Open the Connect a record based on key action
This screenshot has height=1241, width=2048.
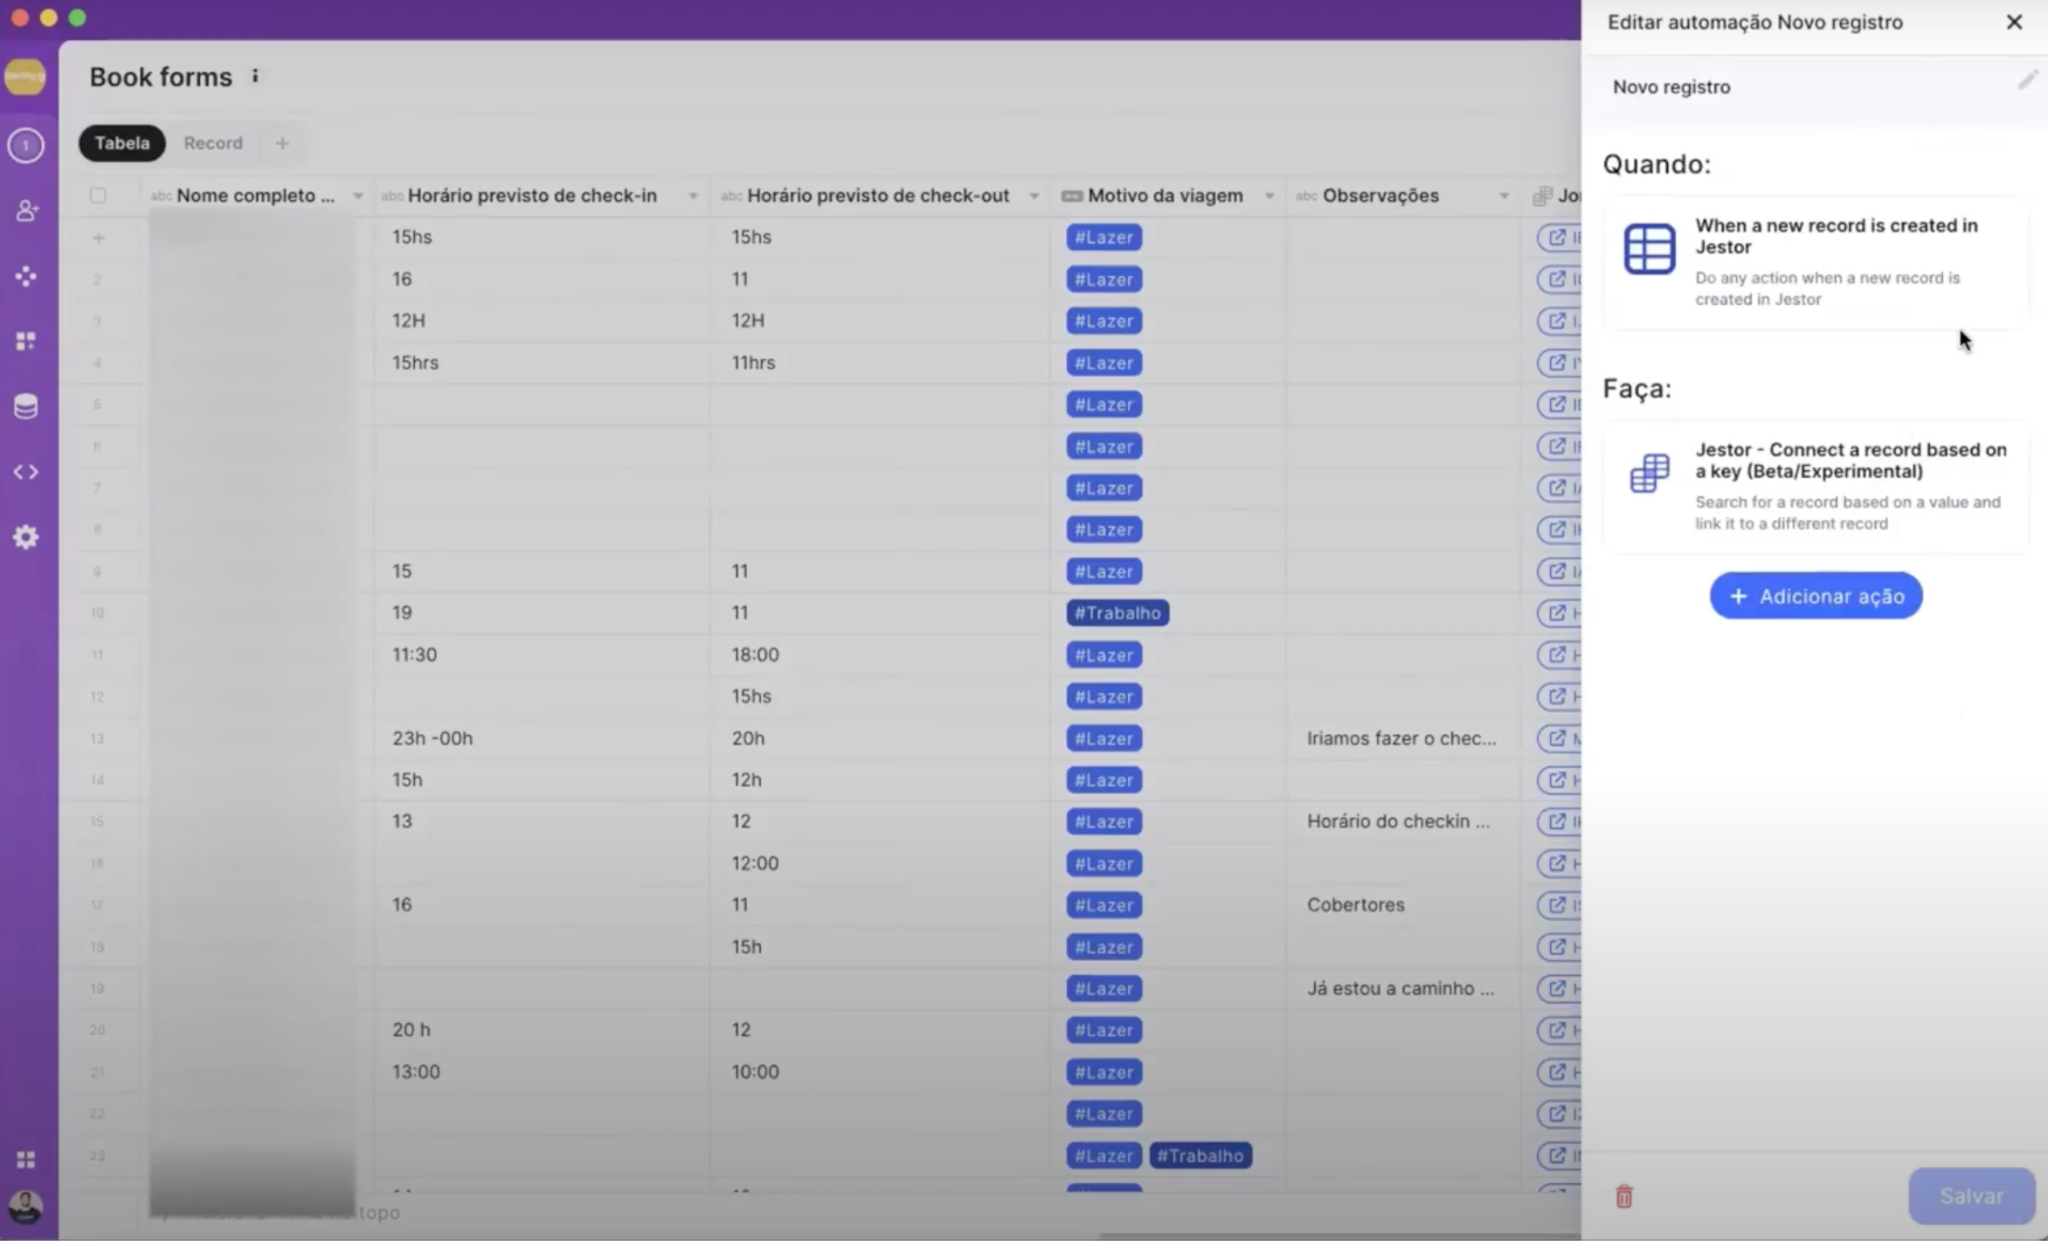coord(1815,486)
